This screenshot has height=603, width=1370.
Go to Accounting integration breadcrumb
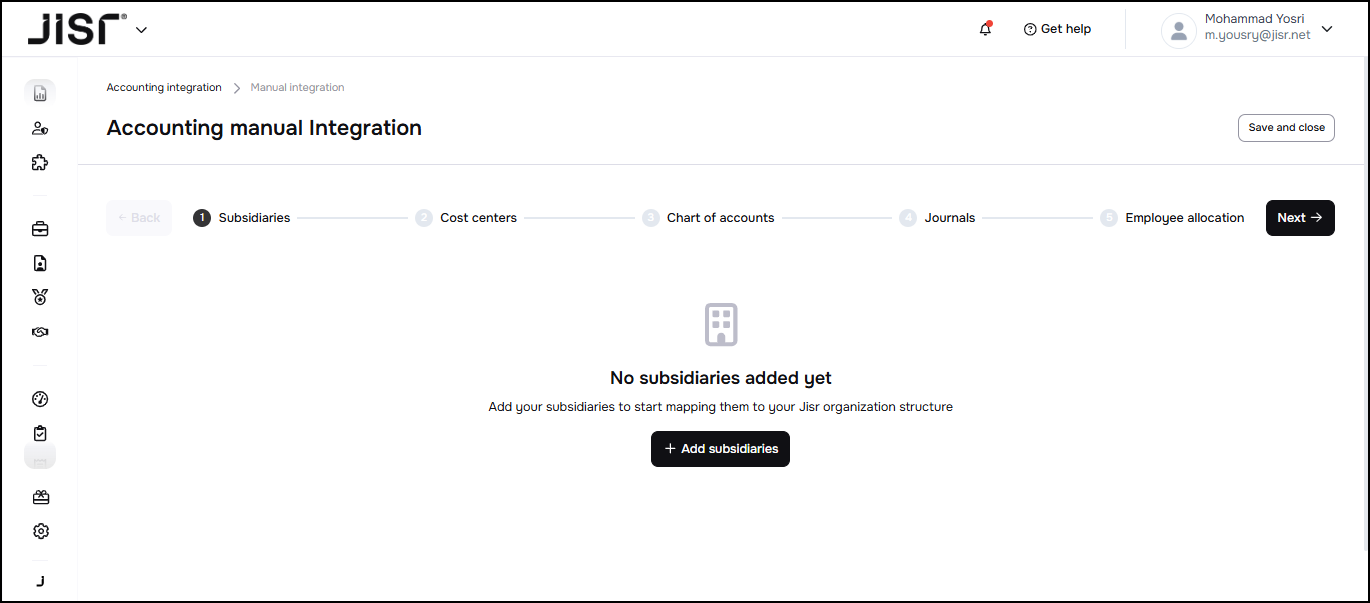click(x=164, y=88)
